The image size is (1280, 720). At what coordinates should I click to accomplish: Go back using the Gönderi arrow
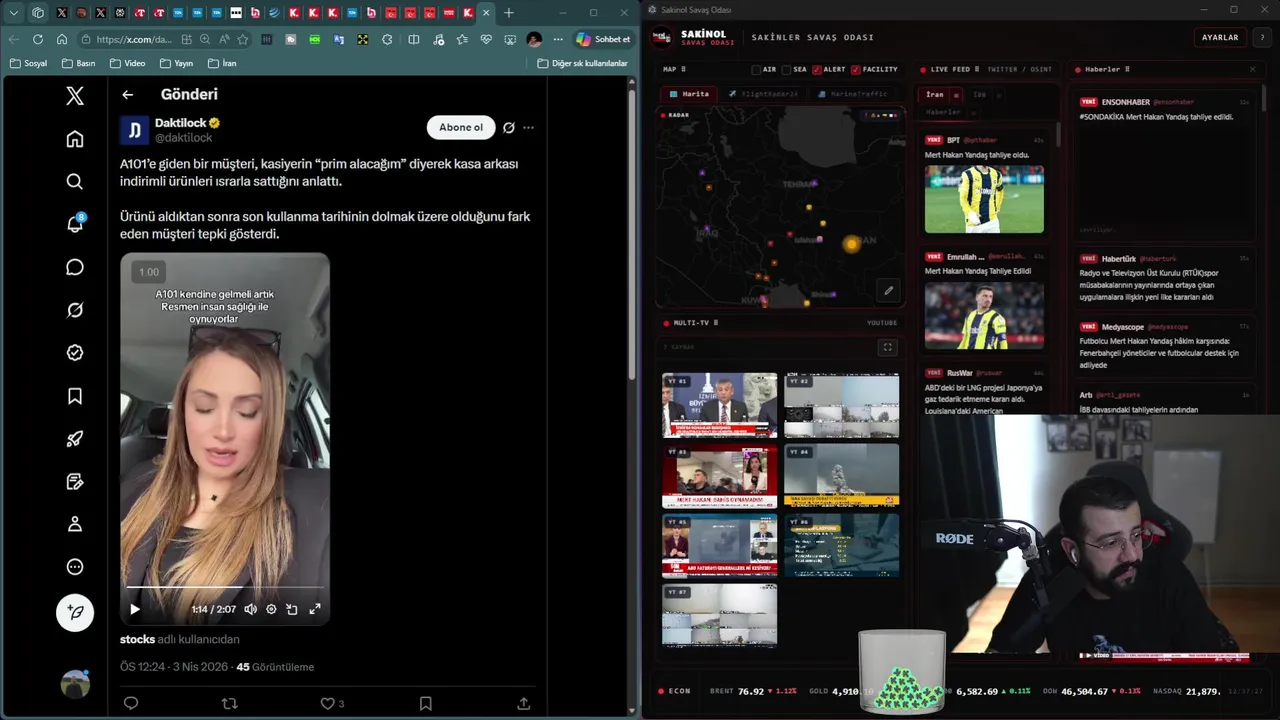(x=127, y=94)
